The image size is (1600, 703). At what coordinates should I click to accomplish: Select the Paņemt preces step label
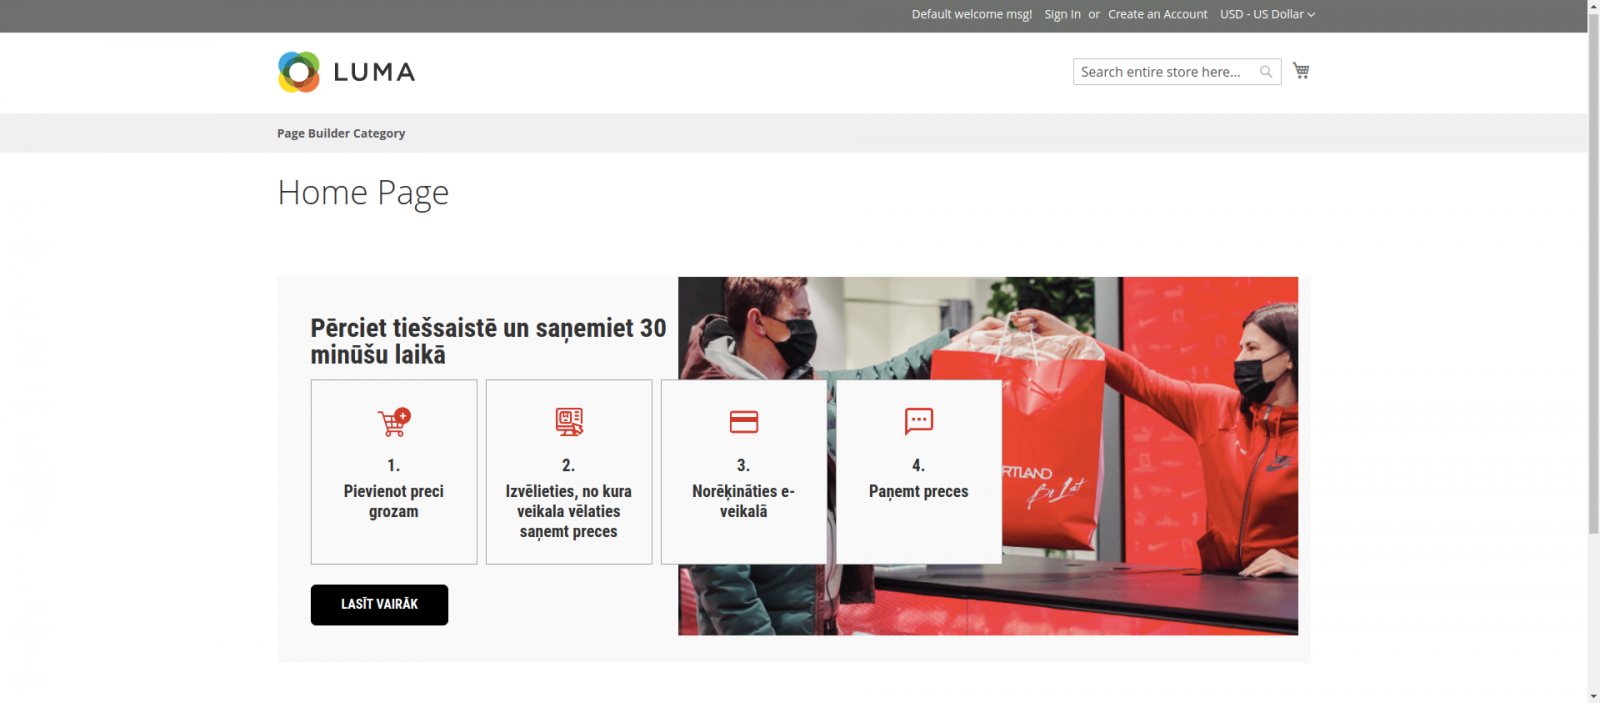919,491
